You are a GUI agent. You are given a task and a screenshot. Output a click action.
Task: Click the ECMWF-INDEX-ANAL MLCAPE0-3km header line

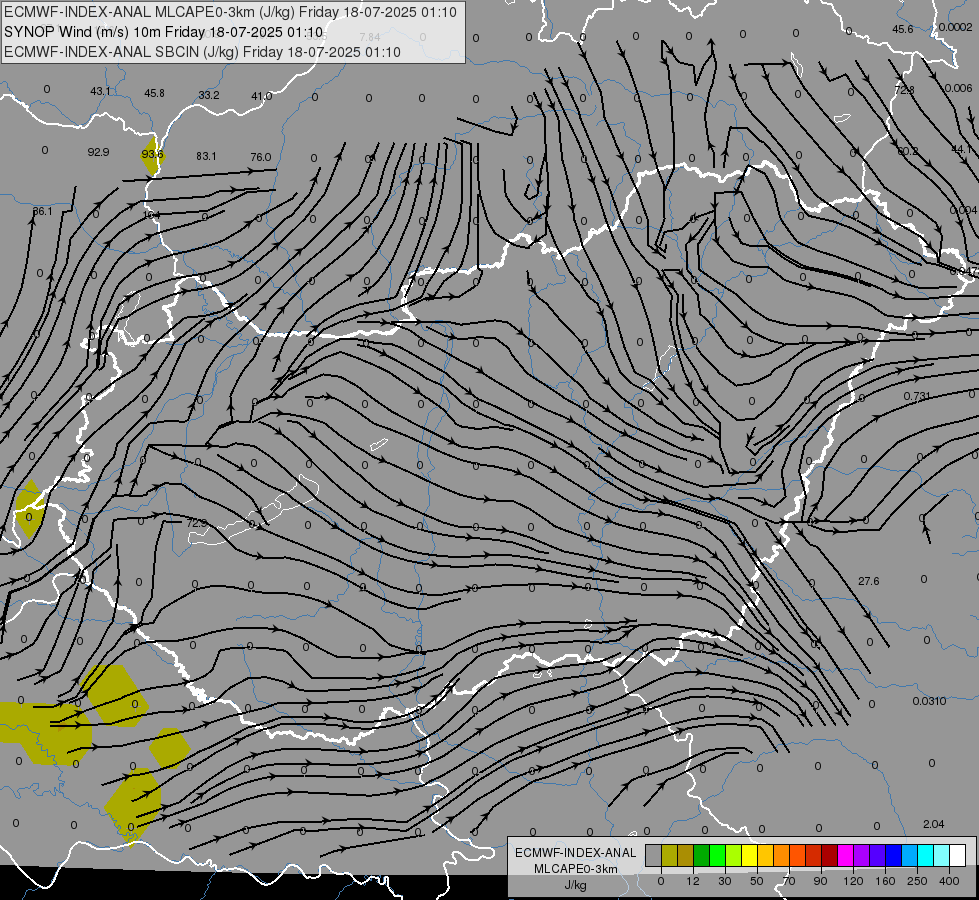pos(230,12)
